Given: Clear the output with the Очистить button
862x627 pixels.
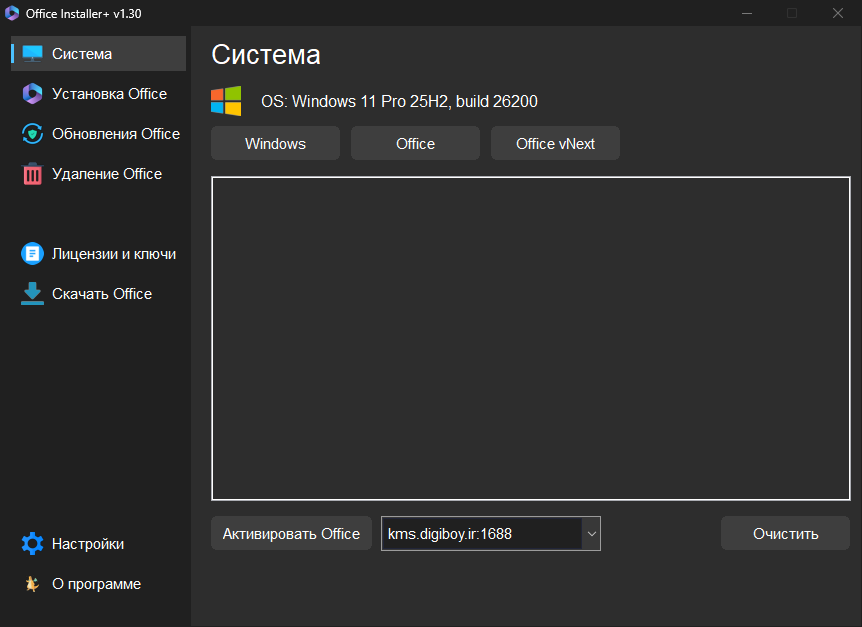Looking at the screenshot, I should tap(785, 534).
